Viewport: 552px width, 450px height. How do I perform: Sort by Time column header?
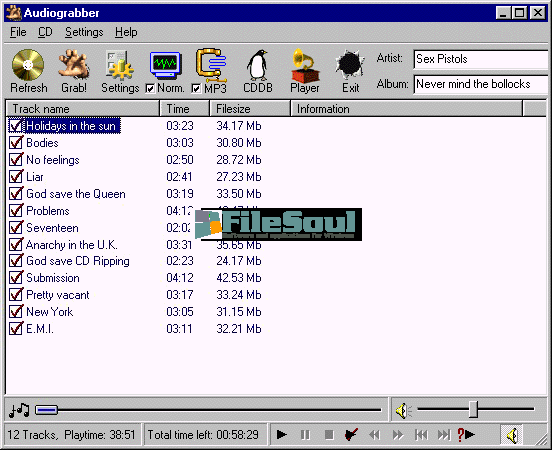click(185, 109)
